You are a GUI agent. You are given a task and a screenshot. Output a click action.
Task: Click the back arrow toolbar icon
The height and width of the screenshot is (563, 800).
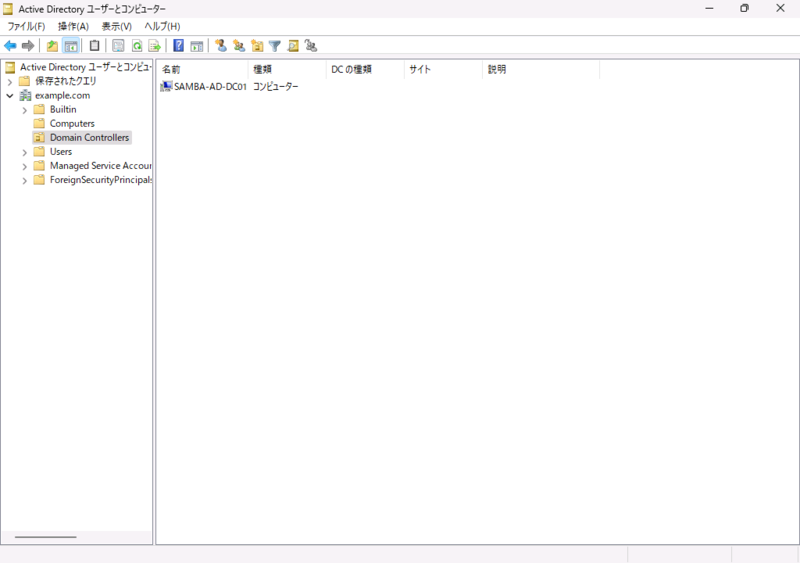point(10,46)
